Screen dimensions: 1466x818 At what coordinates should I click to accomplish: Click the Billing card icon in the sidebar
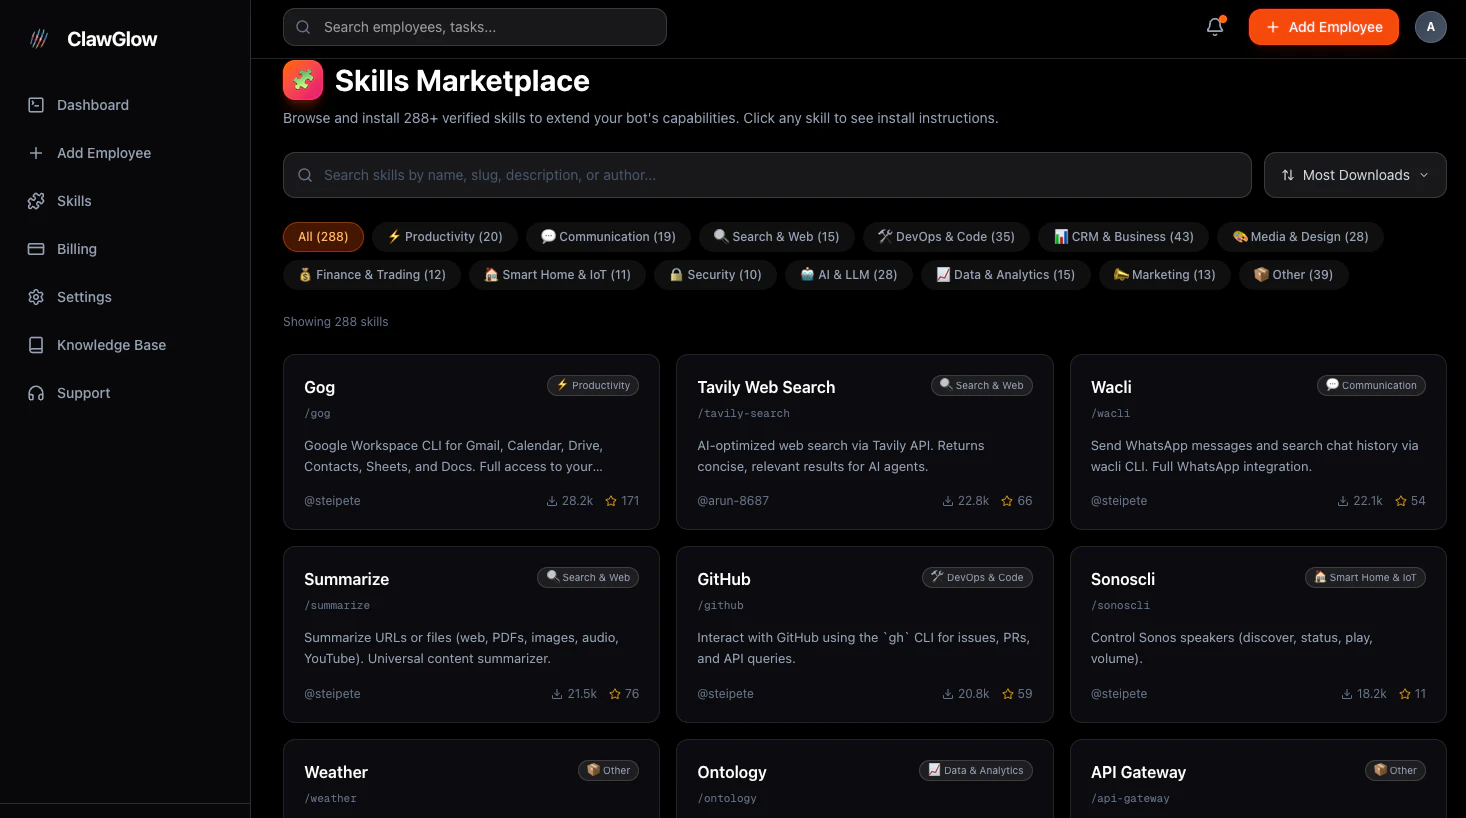click(36, 249)
